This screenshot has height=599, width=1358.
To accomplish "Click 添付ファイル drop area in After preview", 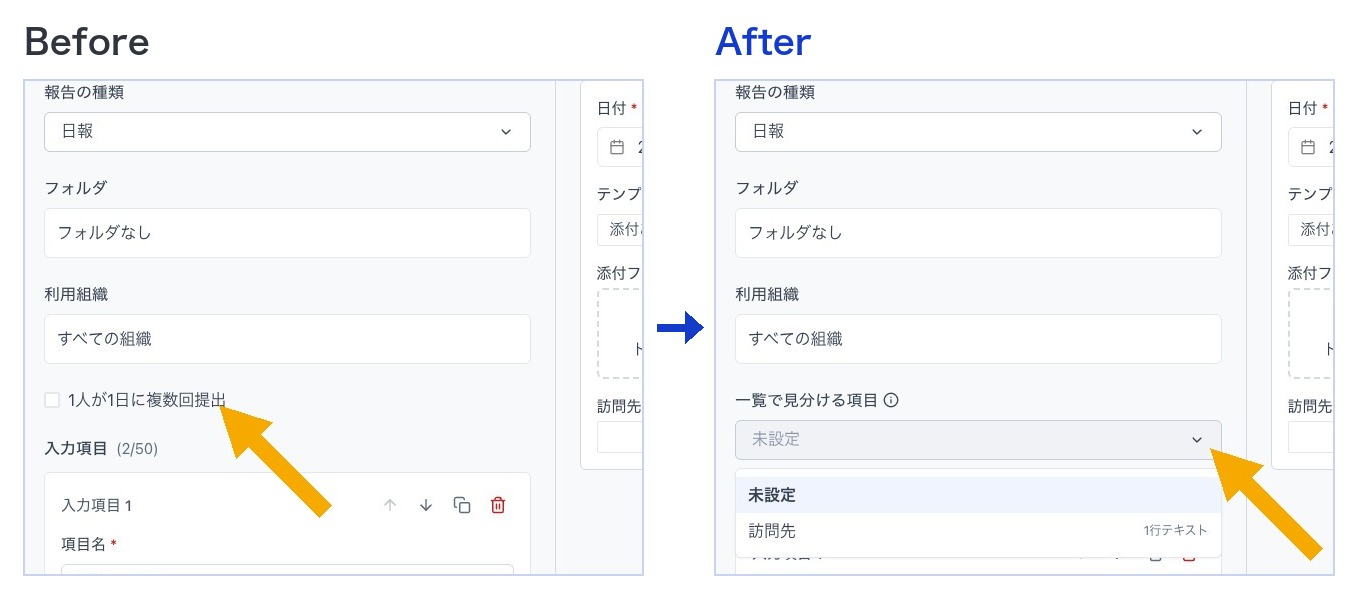I will [1311, 334].
